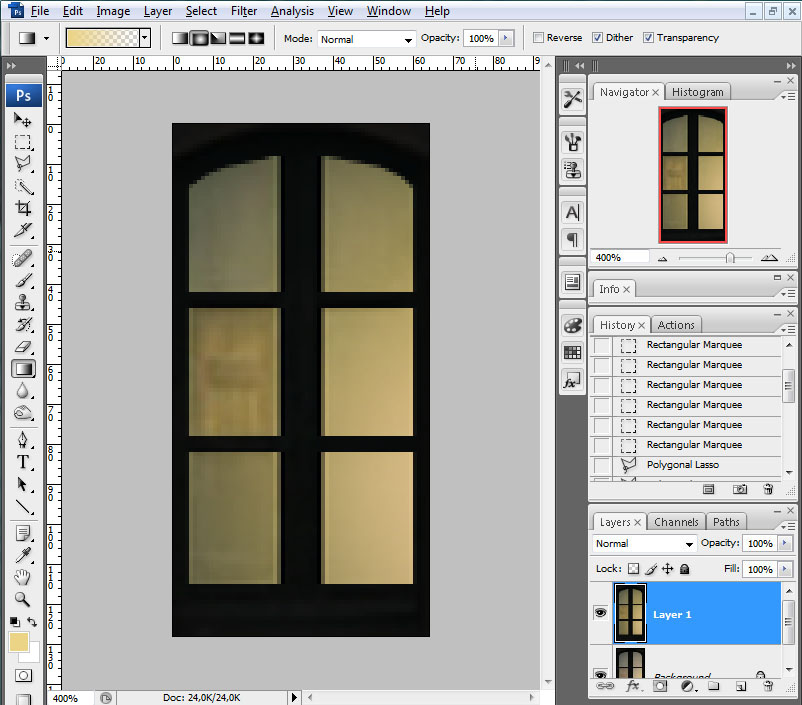Switch to the Channels tab
Viewport: 802px width, 705px height.
coord(676,522)
